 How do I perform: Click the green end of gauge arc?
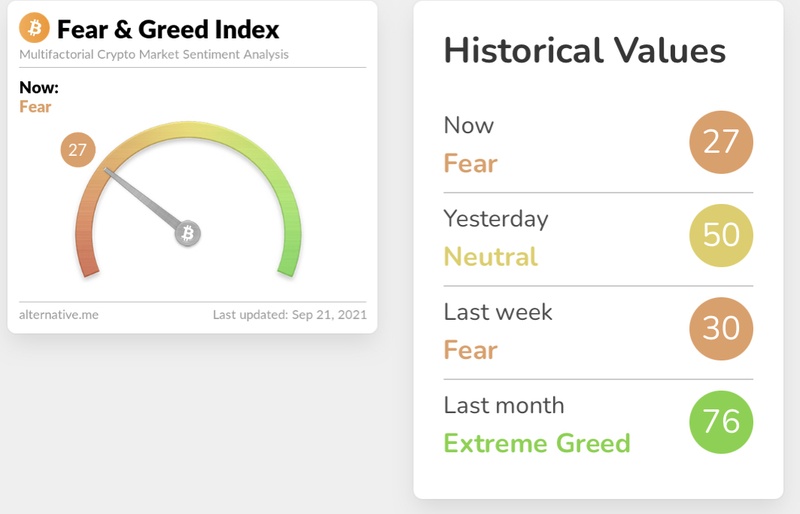tap(289, 260)
